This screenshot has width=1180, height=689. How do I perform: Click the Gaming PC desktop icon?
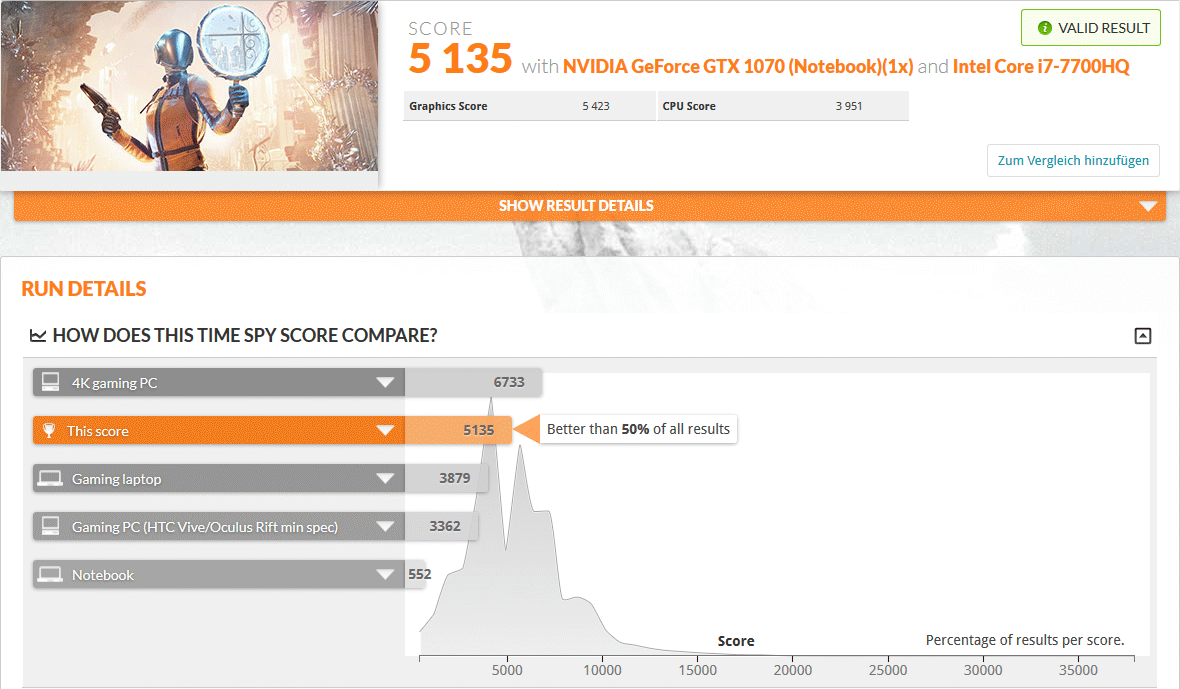[x=50, y=527]
